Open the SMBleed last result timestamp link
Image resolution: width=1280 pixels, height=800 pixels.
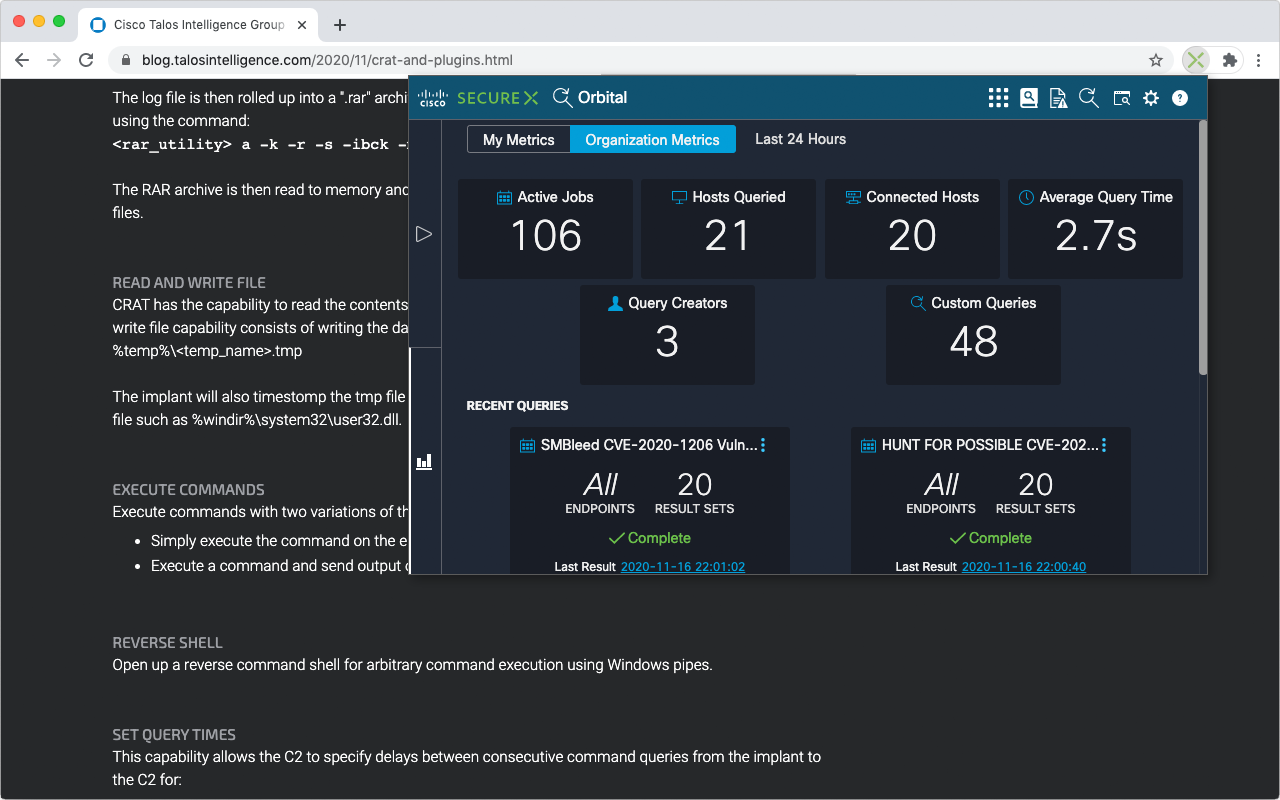click(682, 566)
